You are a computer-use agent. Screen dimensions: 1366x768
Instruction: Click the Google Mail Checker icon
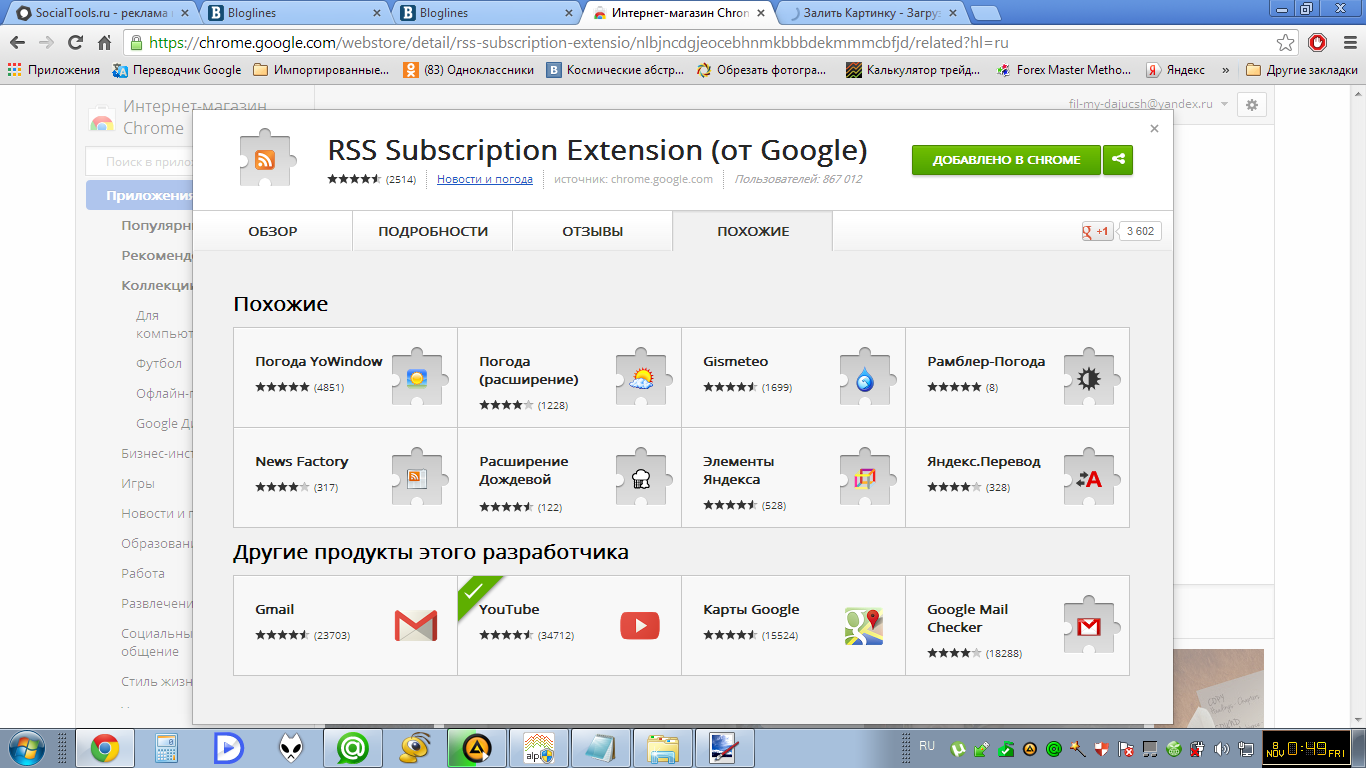[x=1090, y=625]
